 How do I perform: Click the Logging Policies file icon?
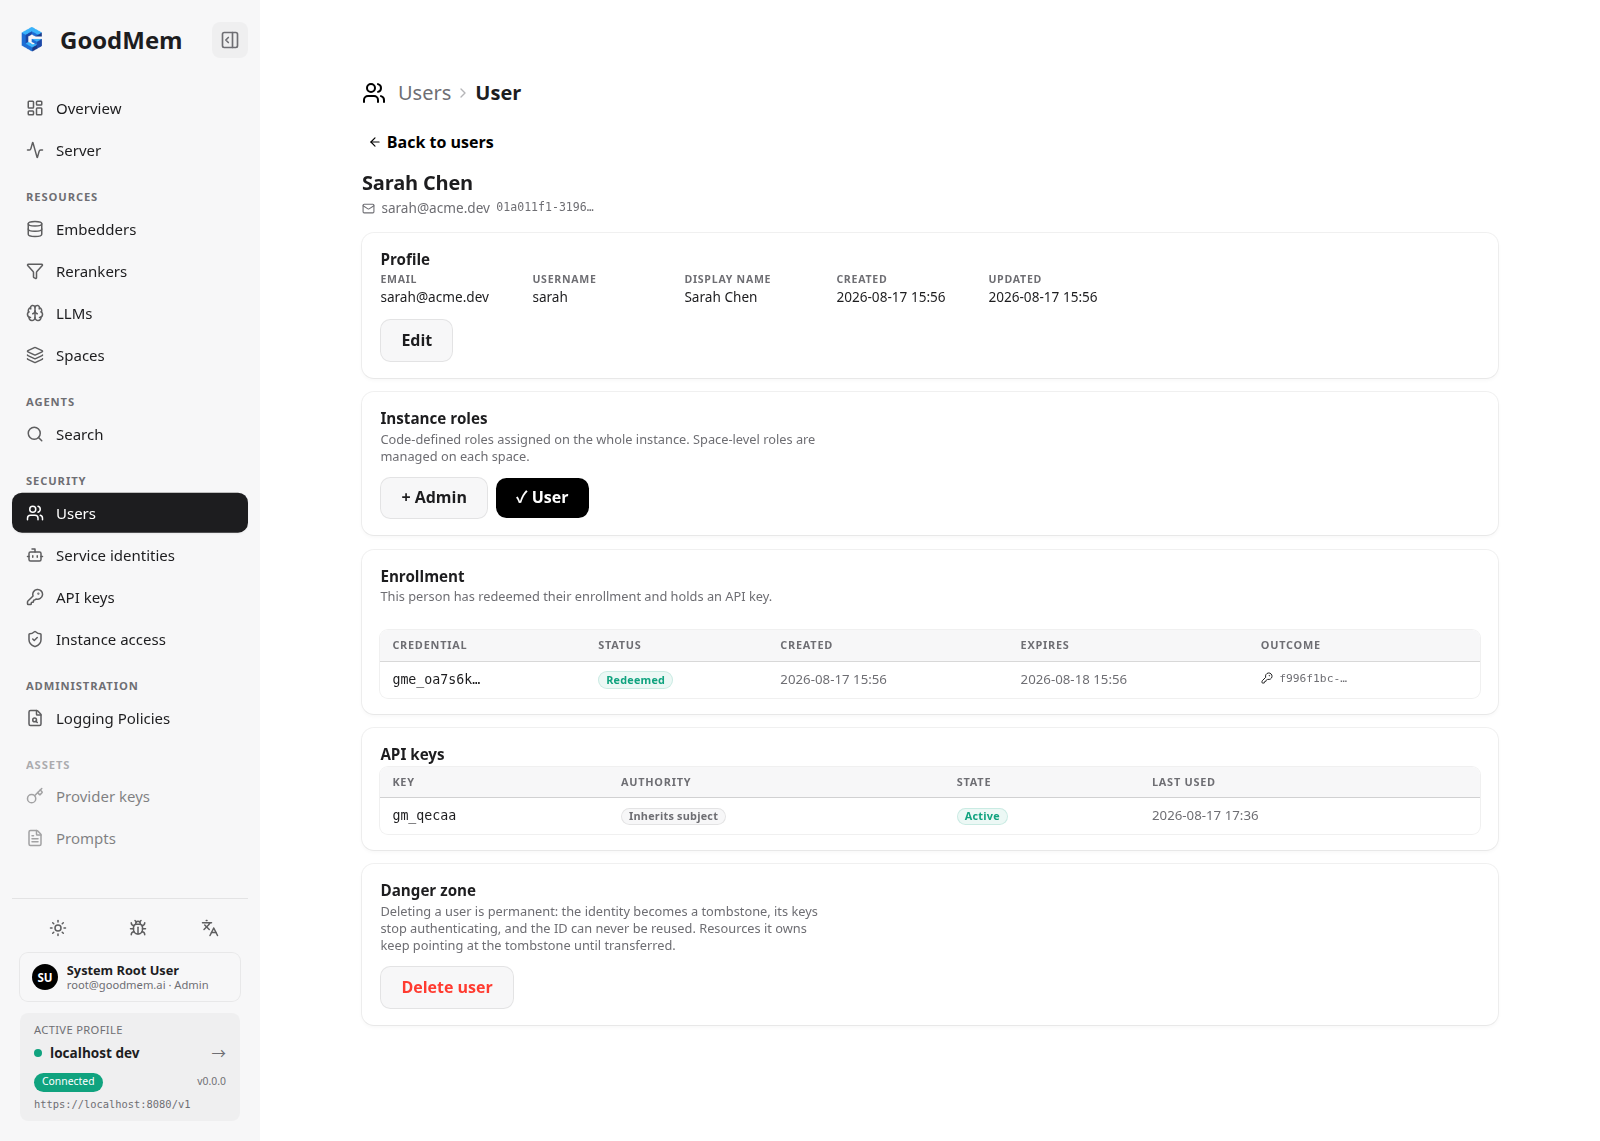[35, 718]
